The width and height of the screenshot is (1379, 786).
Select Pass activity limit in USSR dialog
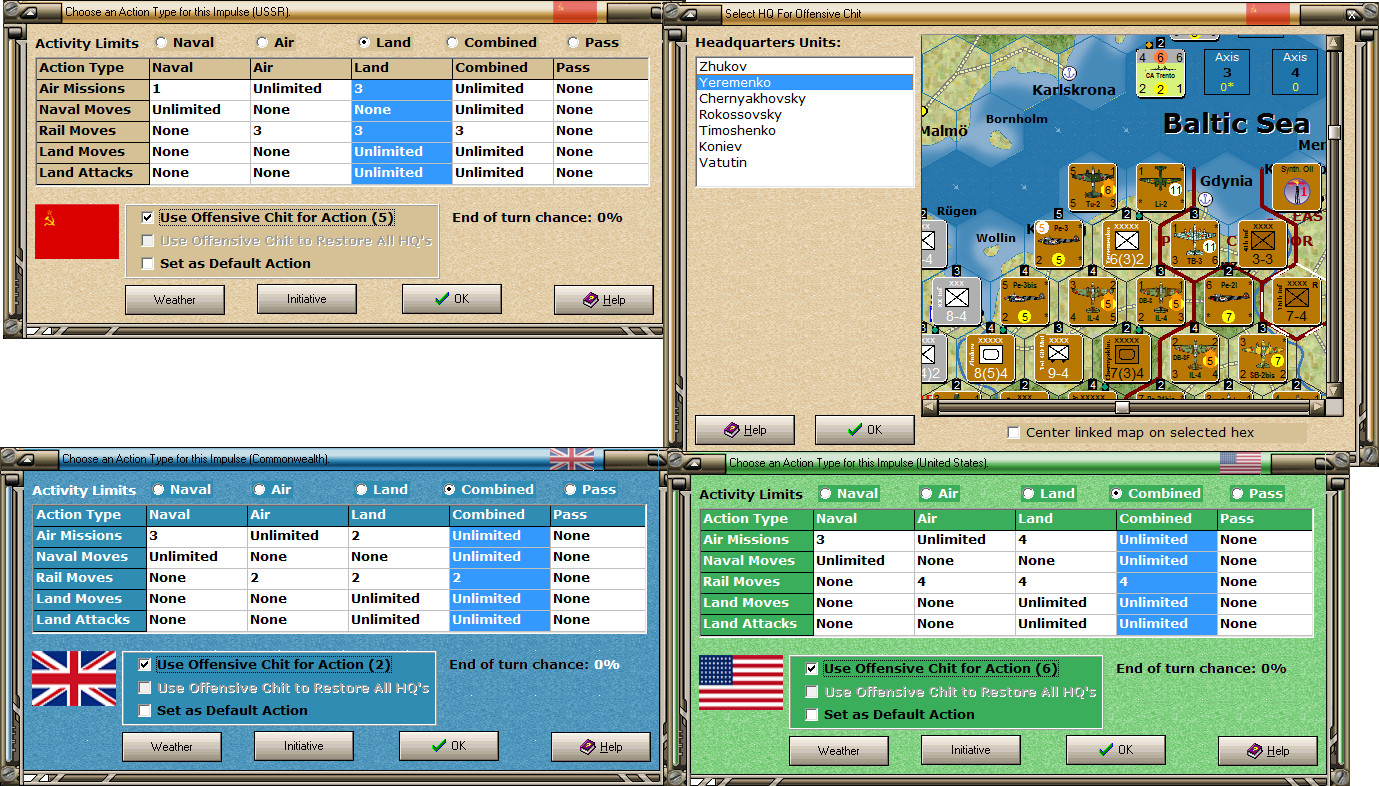(x=573, y=43)
